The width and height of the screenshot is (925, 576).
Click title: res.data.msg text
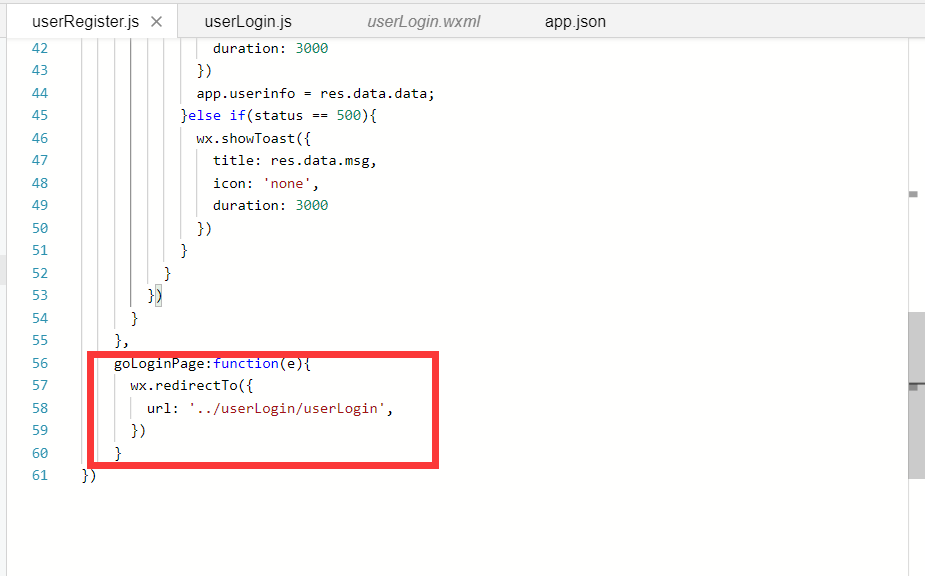pyautogui.click(x=294, y=161)
